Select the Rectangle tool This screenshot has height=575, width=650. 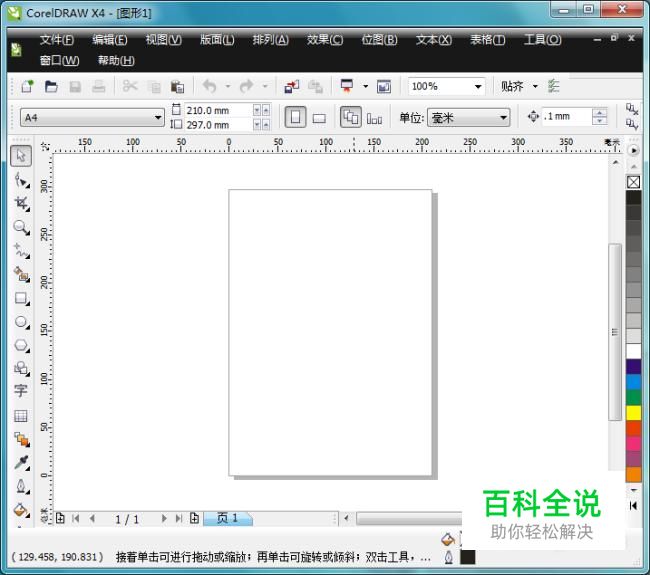(x=21, y=298)
